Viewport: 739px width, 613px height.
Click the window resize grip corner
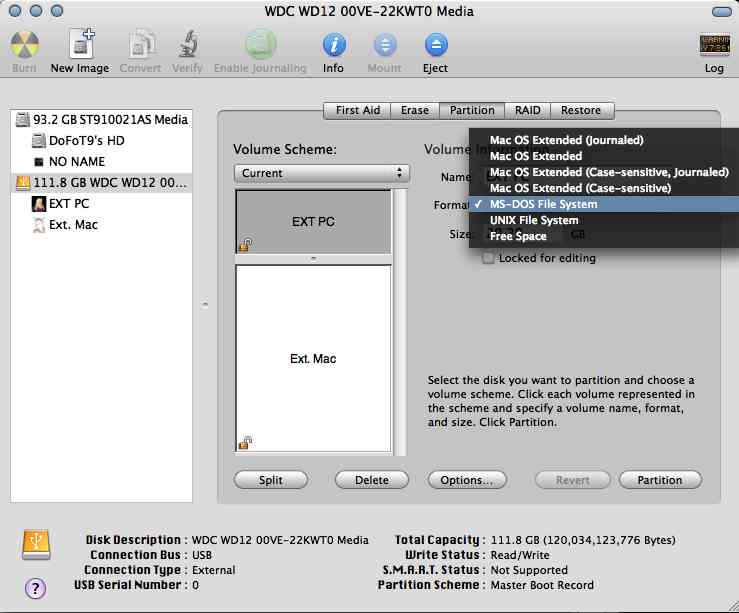pos(732,606)
